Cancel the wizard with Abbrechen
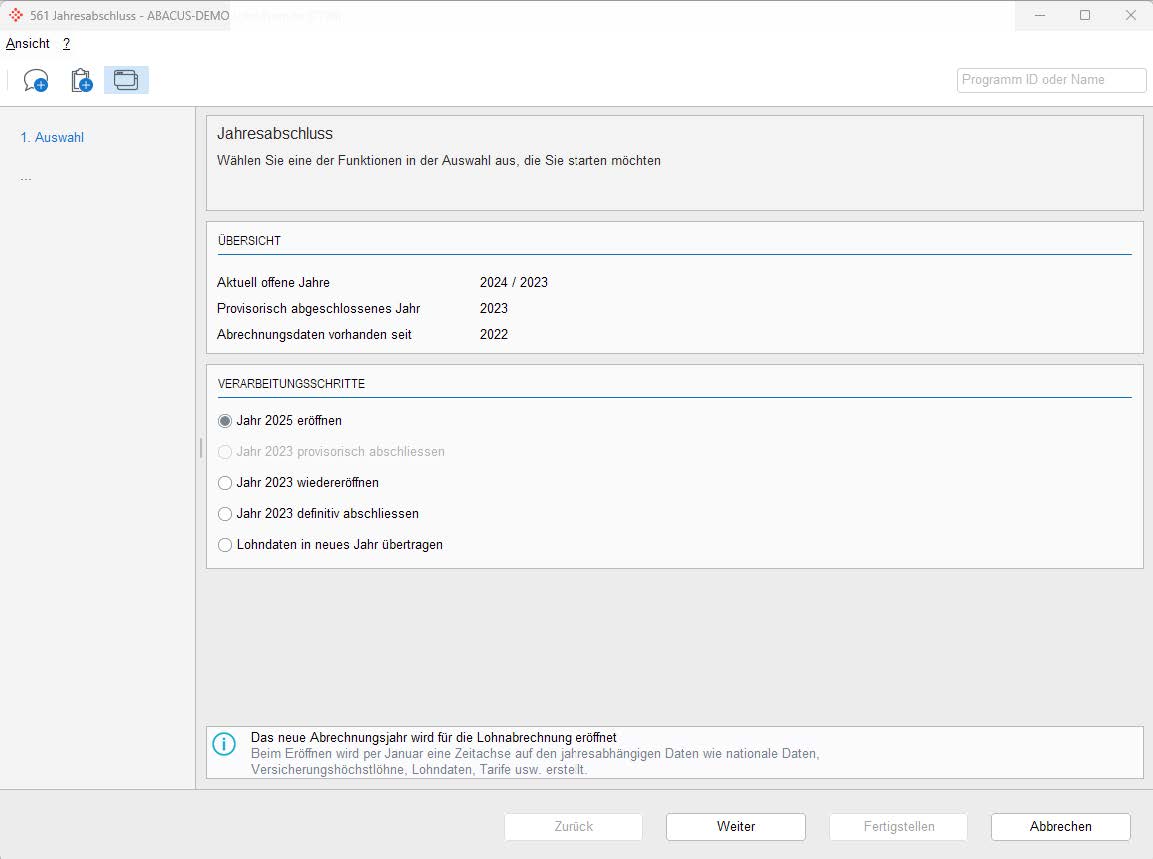The width and height of the screenshot is (1153, 859). pyautogui.click(x=1060, y=827)
